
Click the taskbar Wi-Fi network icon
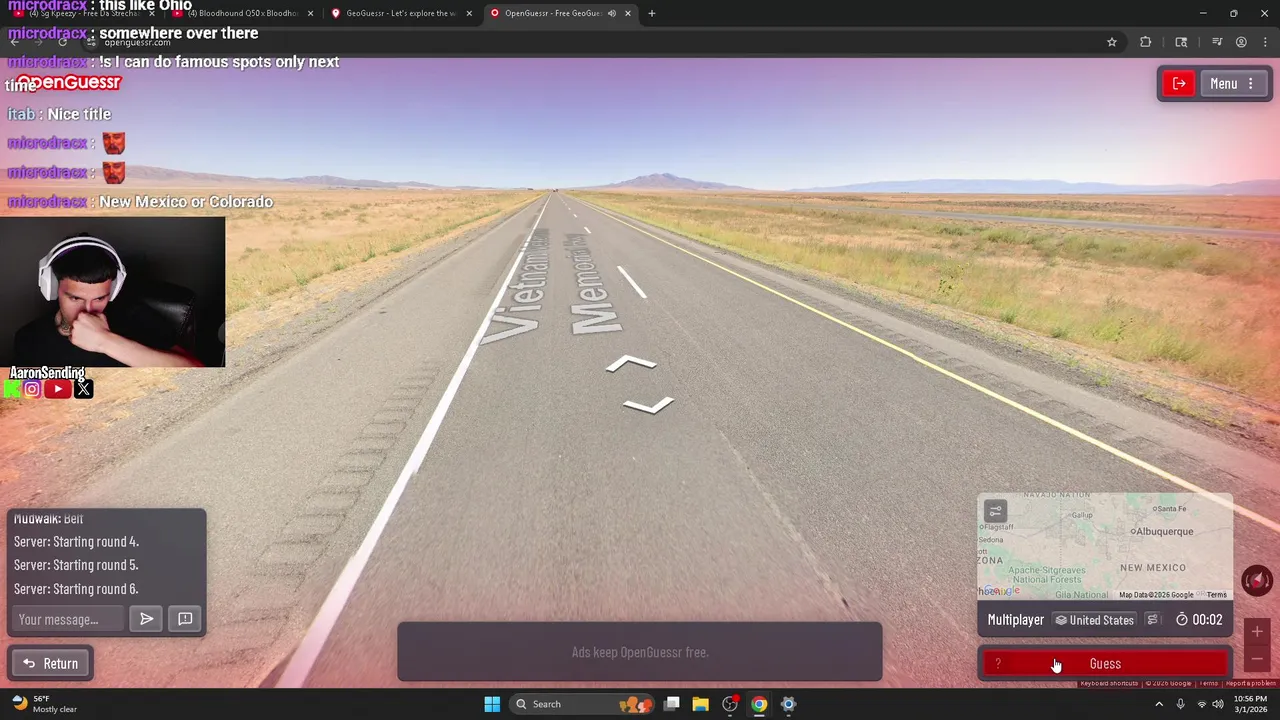(x=1201, y=704)
